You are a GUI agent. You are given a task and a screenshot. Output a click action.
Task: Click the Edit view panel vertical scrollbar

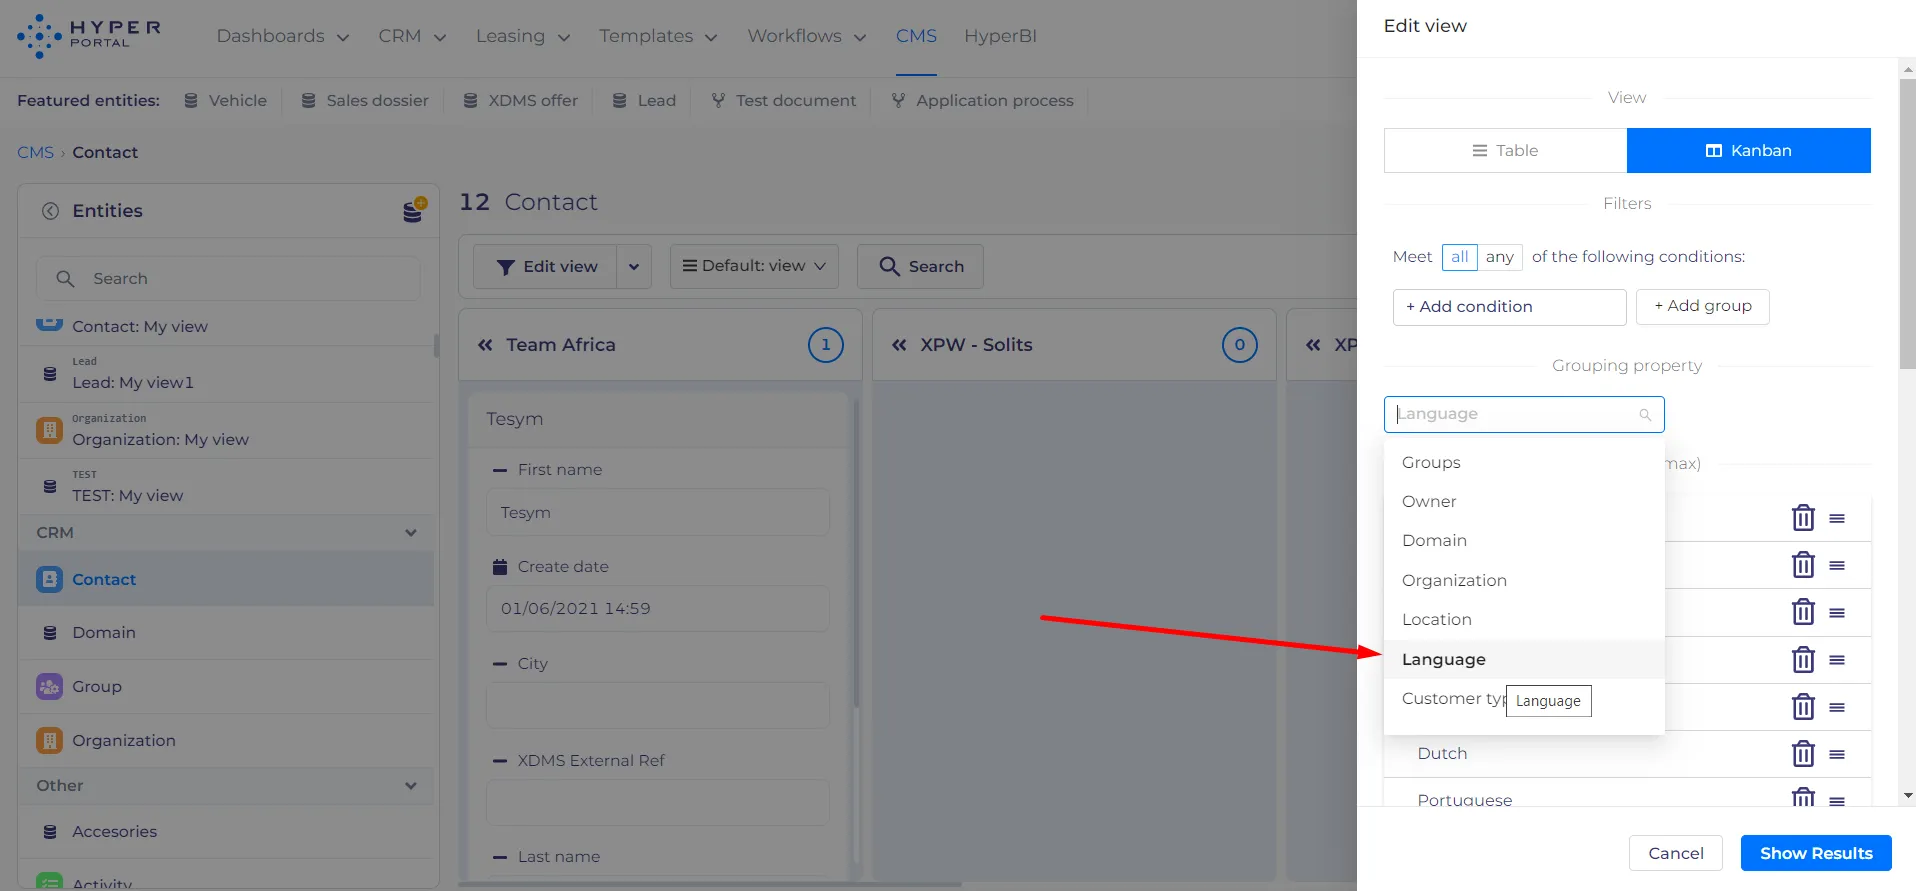(1907, 224)
